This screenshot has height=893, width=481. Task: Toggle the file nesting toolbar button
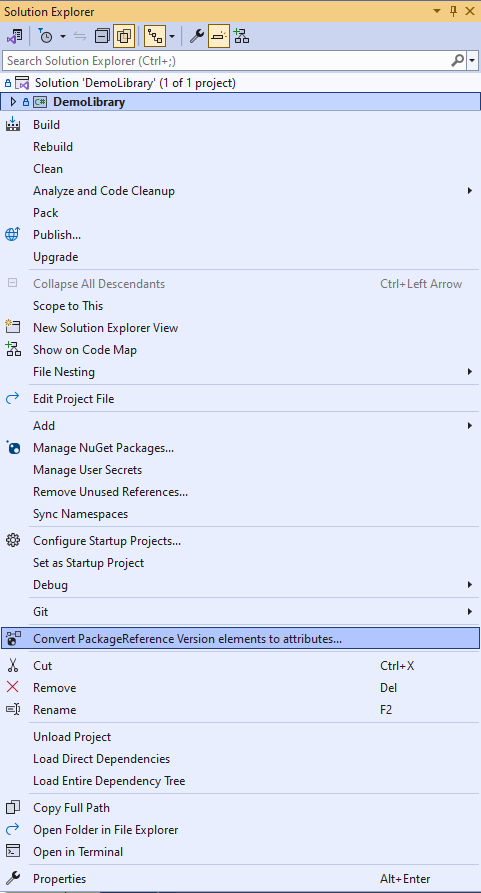point(154,36)
